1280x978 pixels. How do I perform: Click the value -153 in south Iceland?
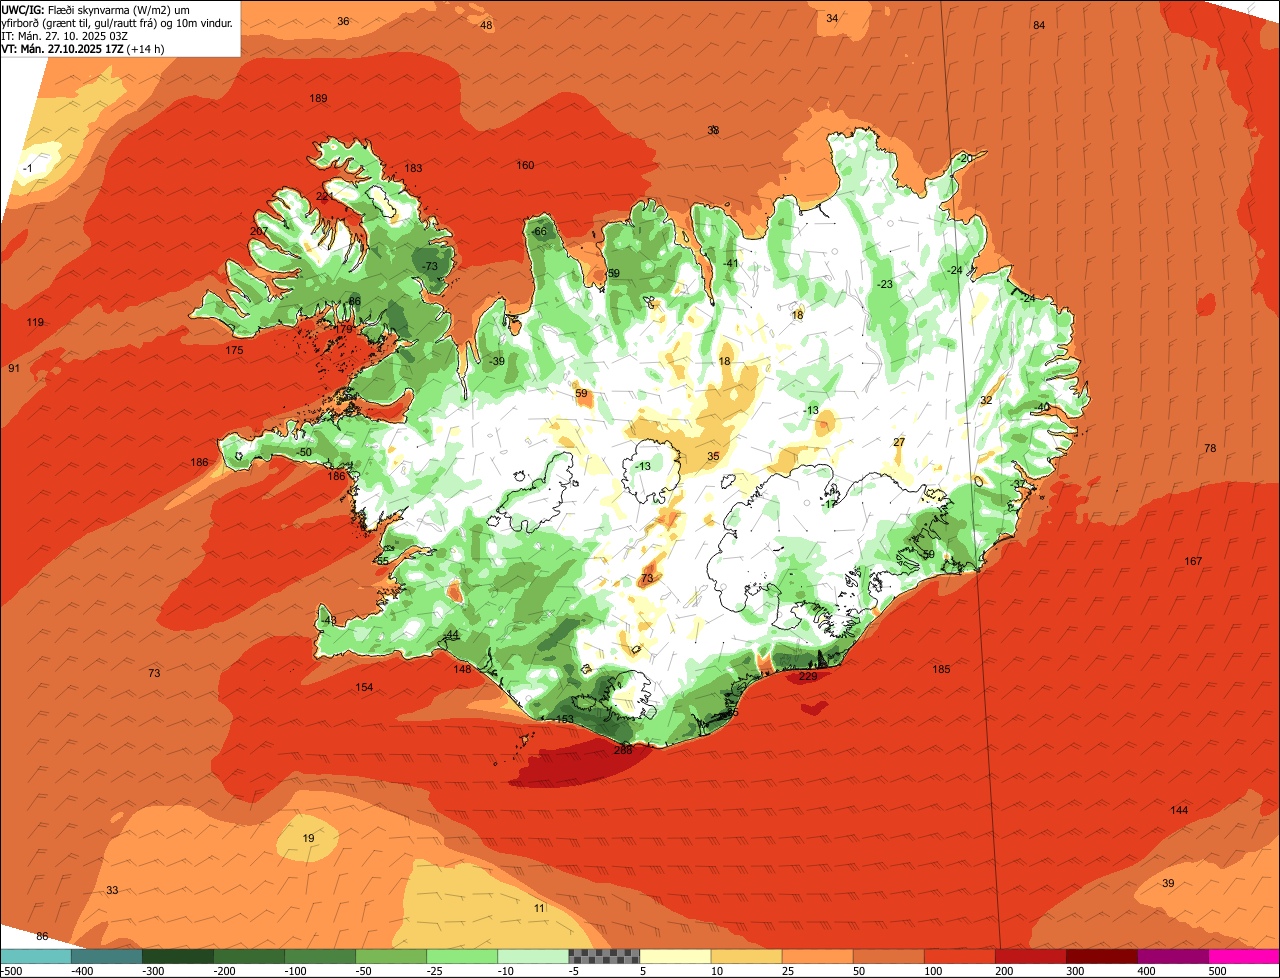click(563, 720)
